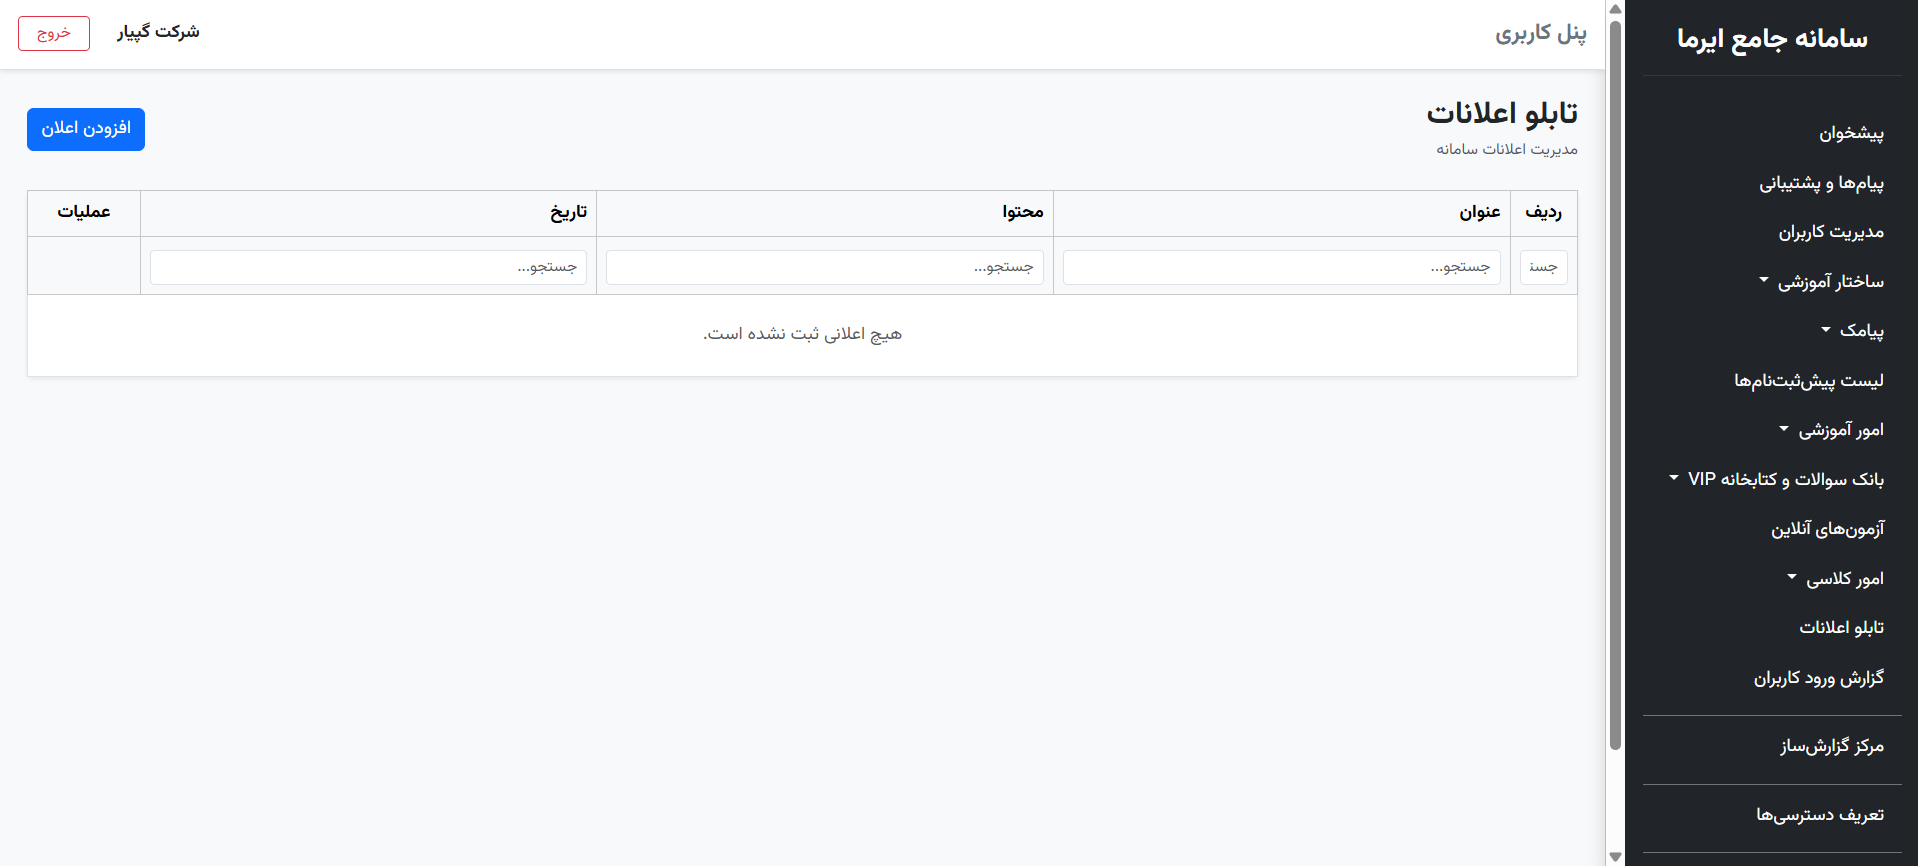Open گزارش ورود کاربران
Image resolution: width=1918 pixels, height=866 pixels.
point(1819,678)
